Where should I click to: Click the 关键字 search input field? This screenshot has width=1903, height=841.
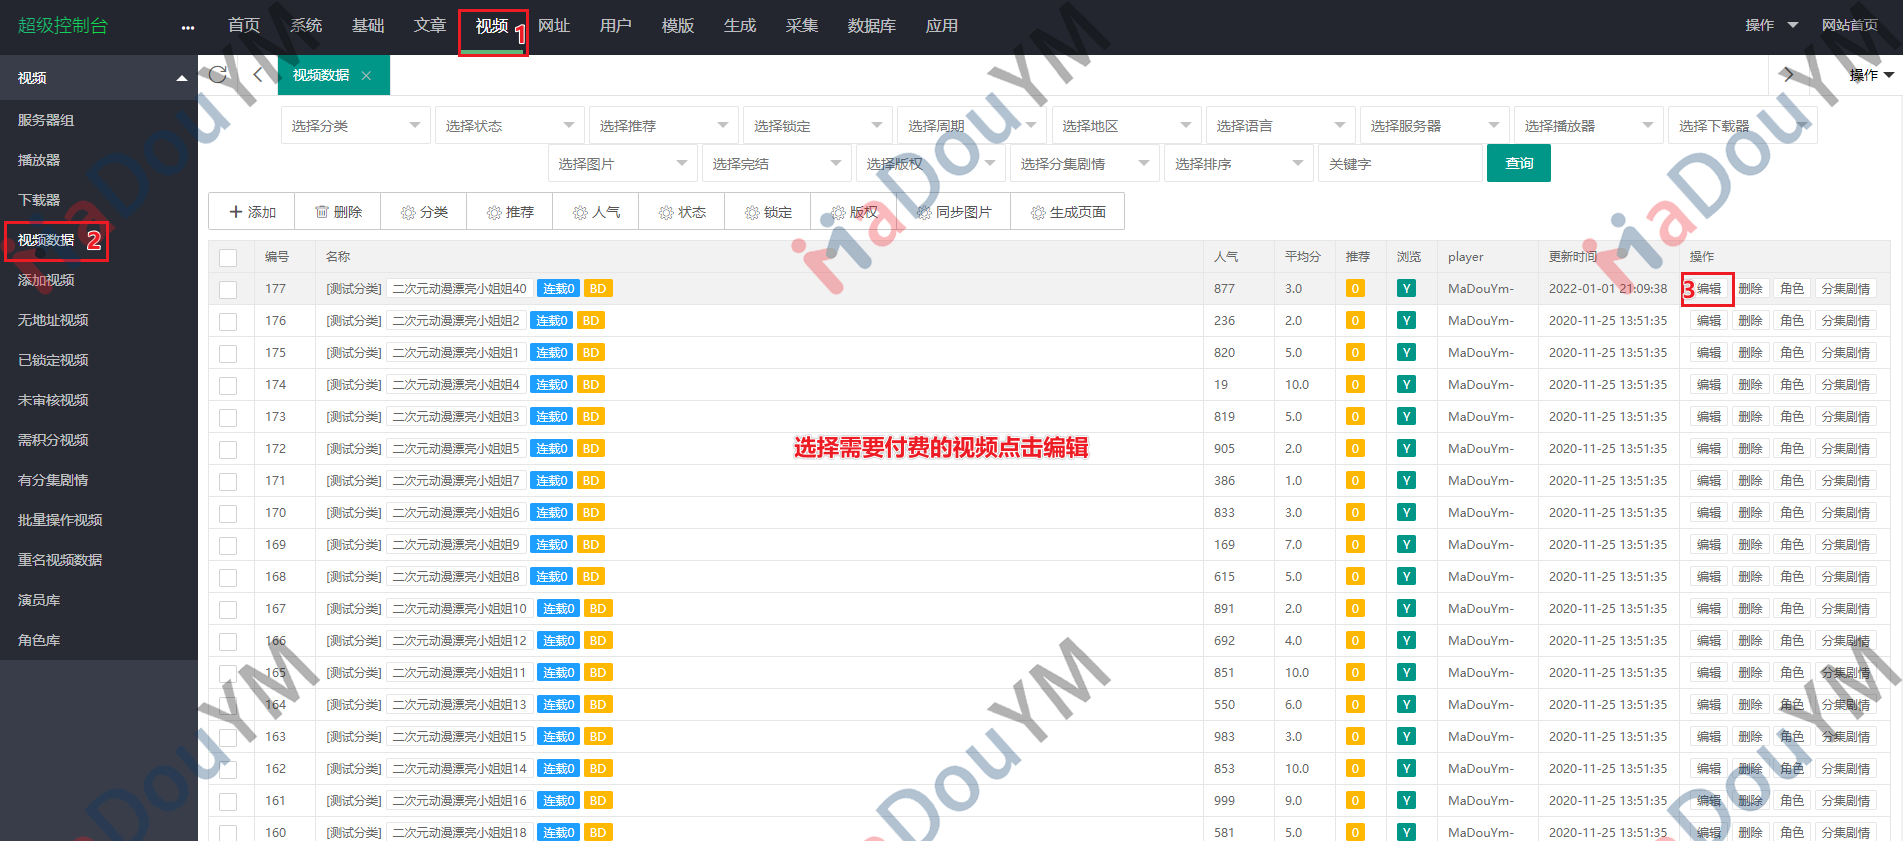coord(1400,164)
